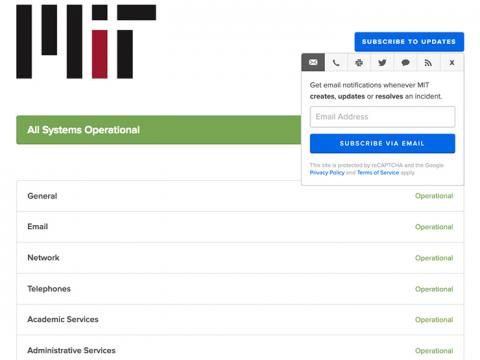Image resolution: width=480 pixels, height=360 pixels.
Task: Click Operational status for Academic Services
Action: pyautogui.click(x=434, y=320)
